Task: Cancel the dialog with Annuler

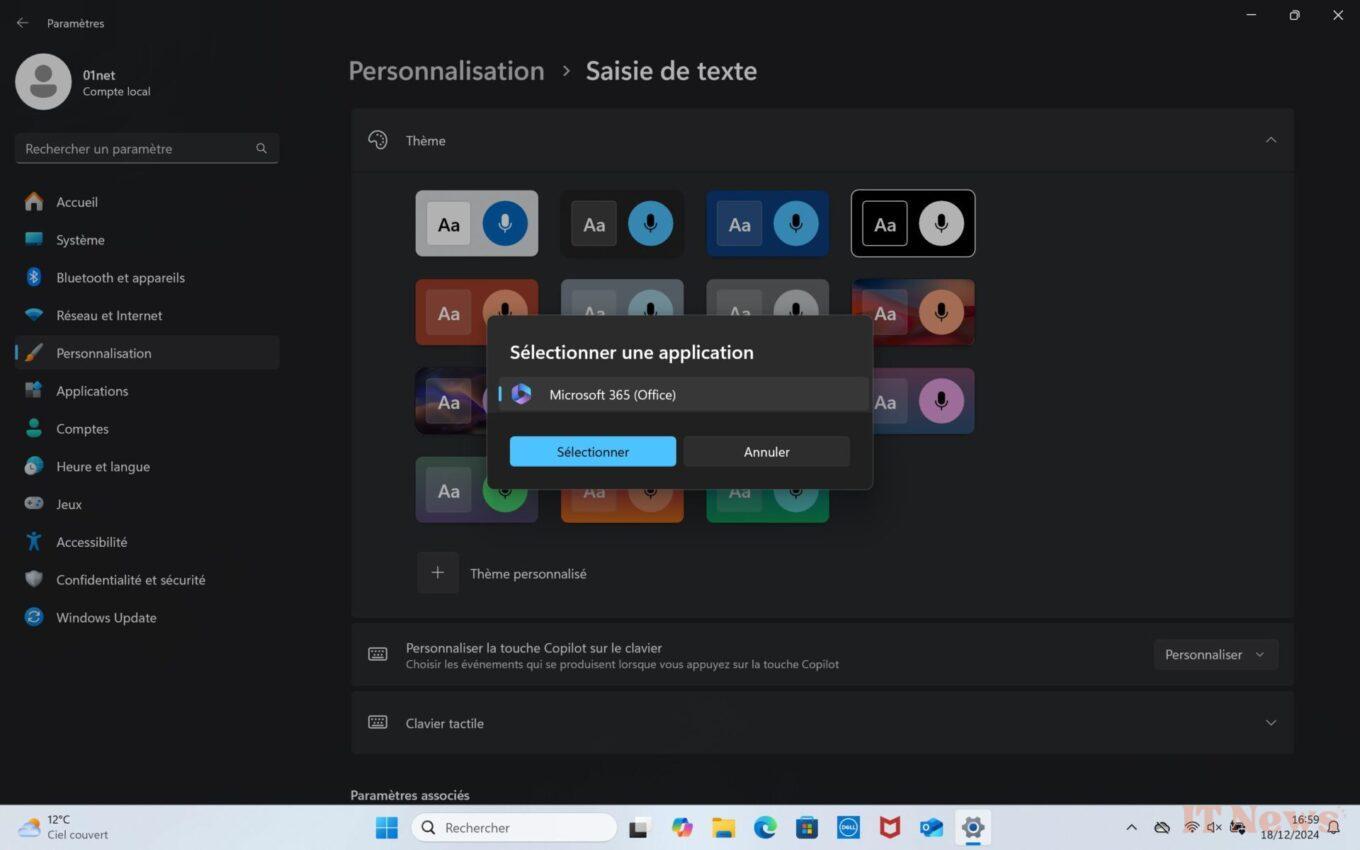Action: click(x=766, y=451)
